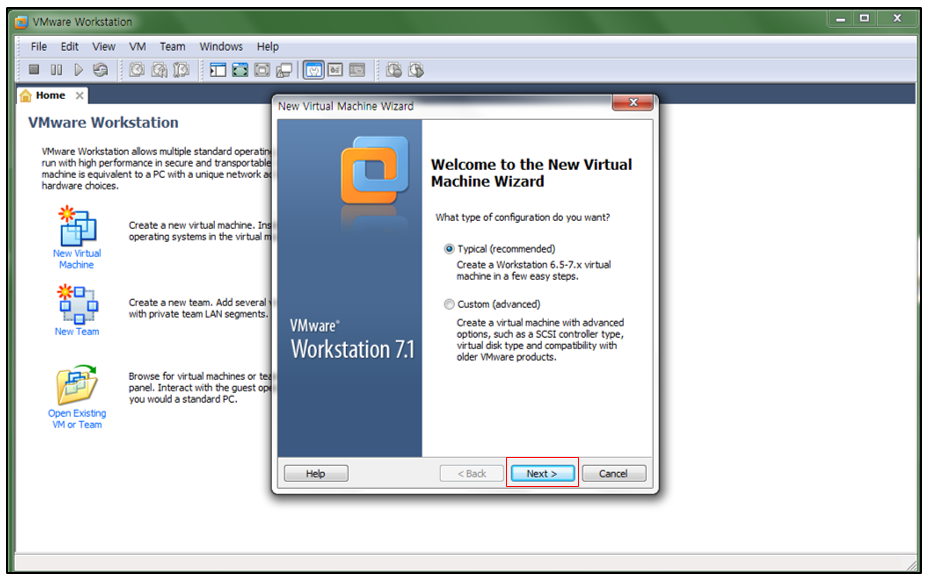Click the Suspend pause toolbar icon
Screen dimensions: 927x579
click(56, 70)
